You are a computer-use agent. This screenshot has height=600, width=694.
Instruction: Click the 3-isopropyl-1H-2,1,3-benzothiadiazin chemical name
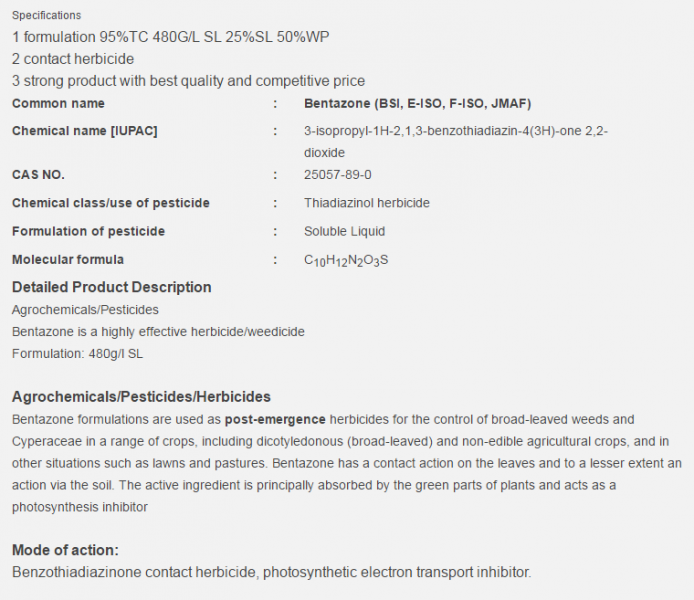(456, 142)
